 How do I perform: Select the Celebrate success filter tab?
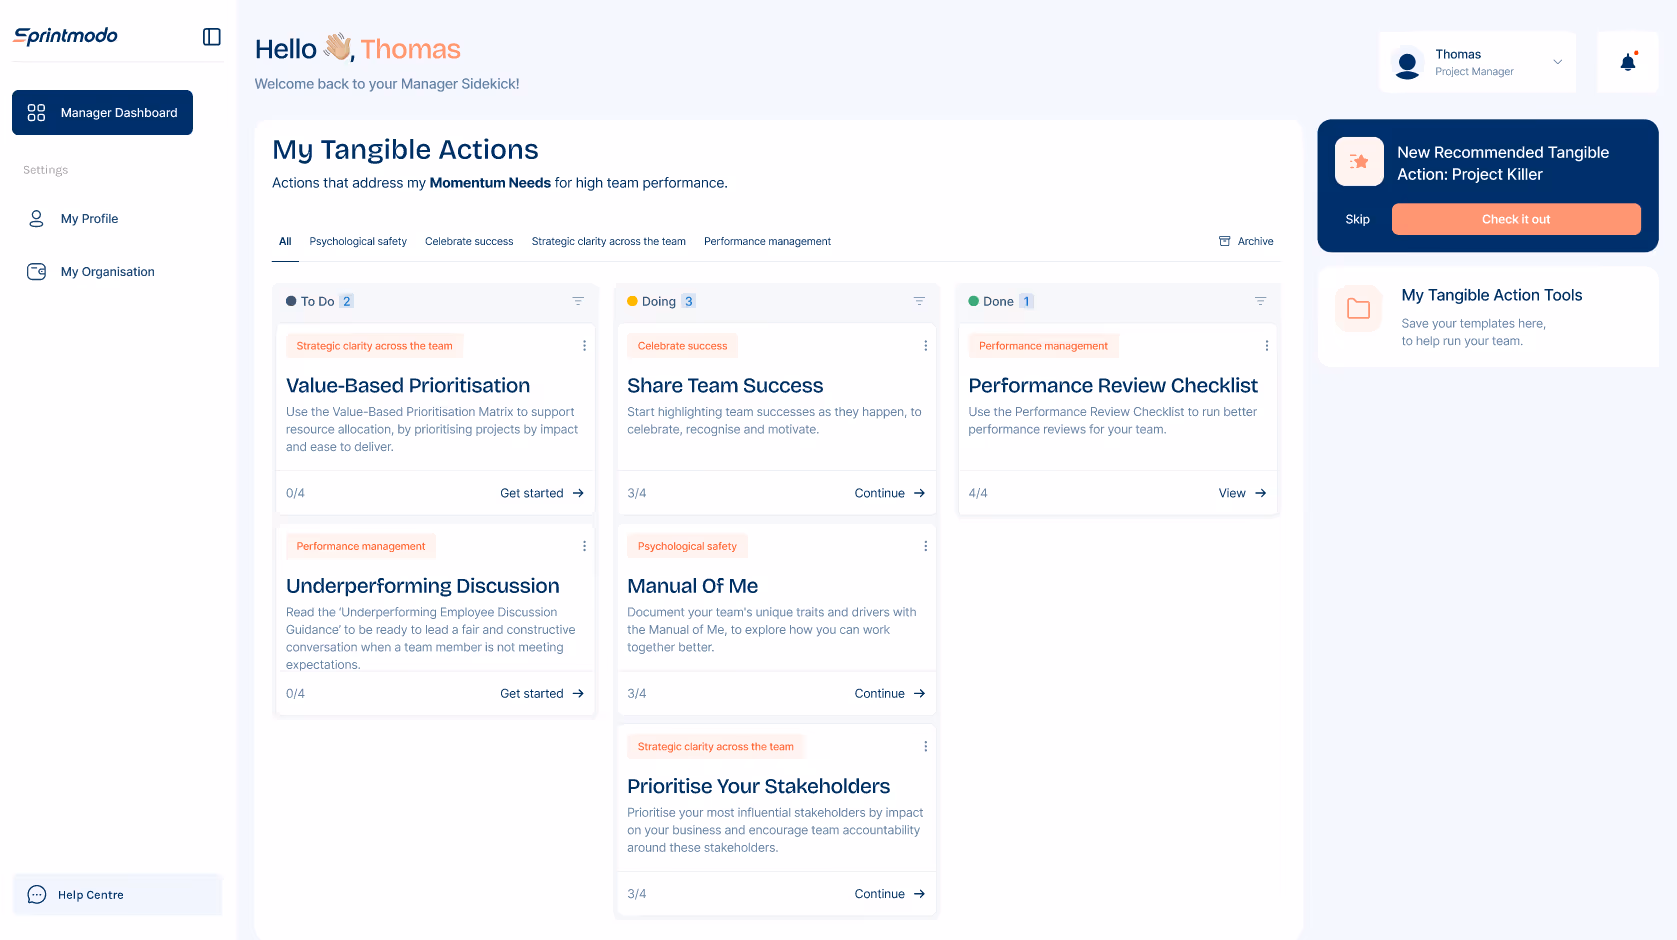pyautogui.click(x=468, y=241)
